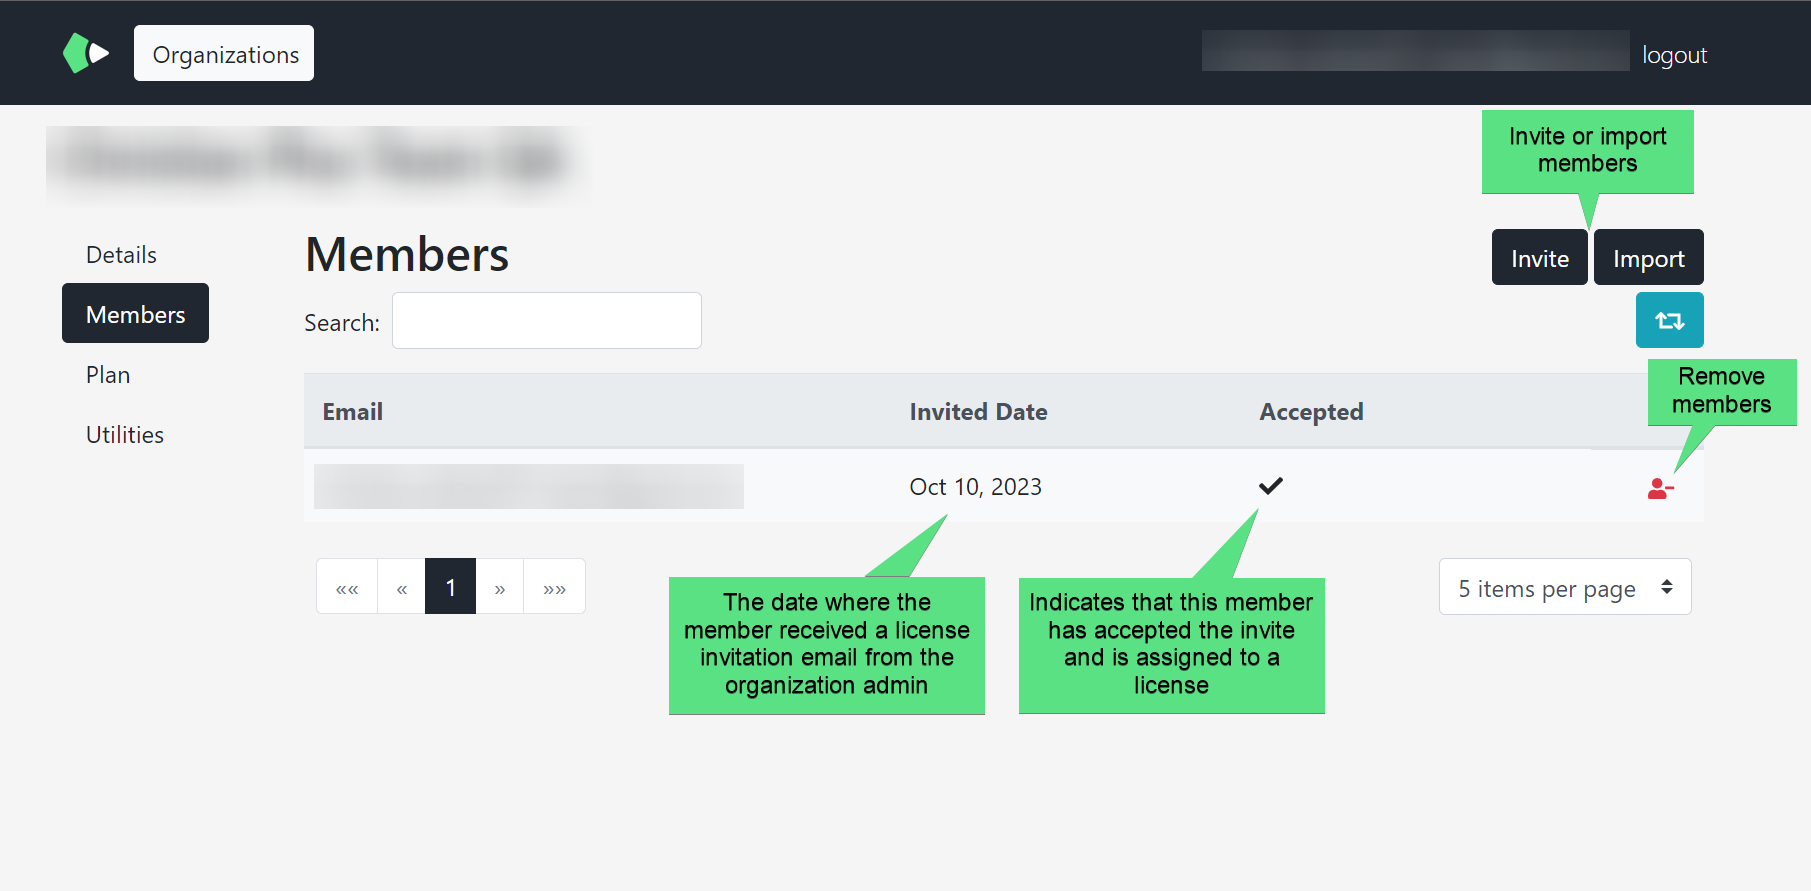The height and width of the screenshot is (891, 1811).
Task: Select the Details sidebar item
Action: (120, 254)
